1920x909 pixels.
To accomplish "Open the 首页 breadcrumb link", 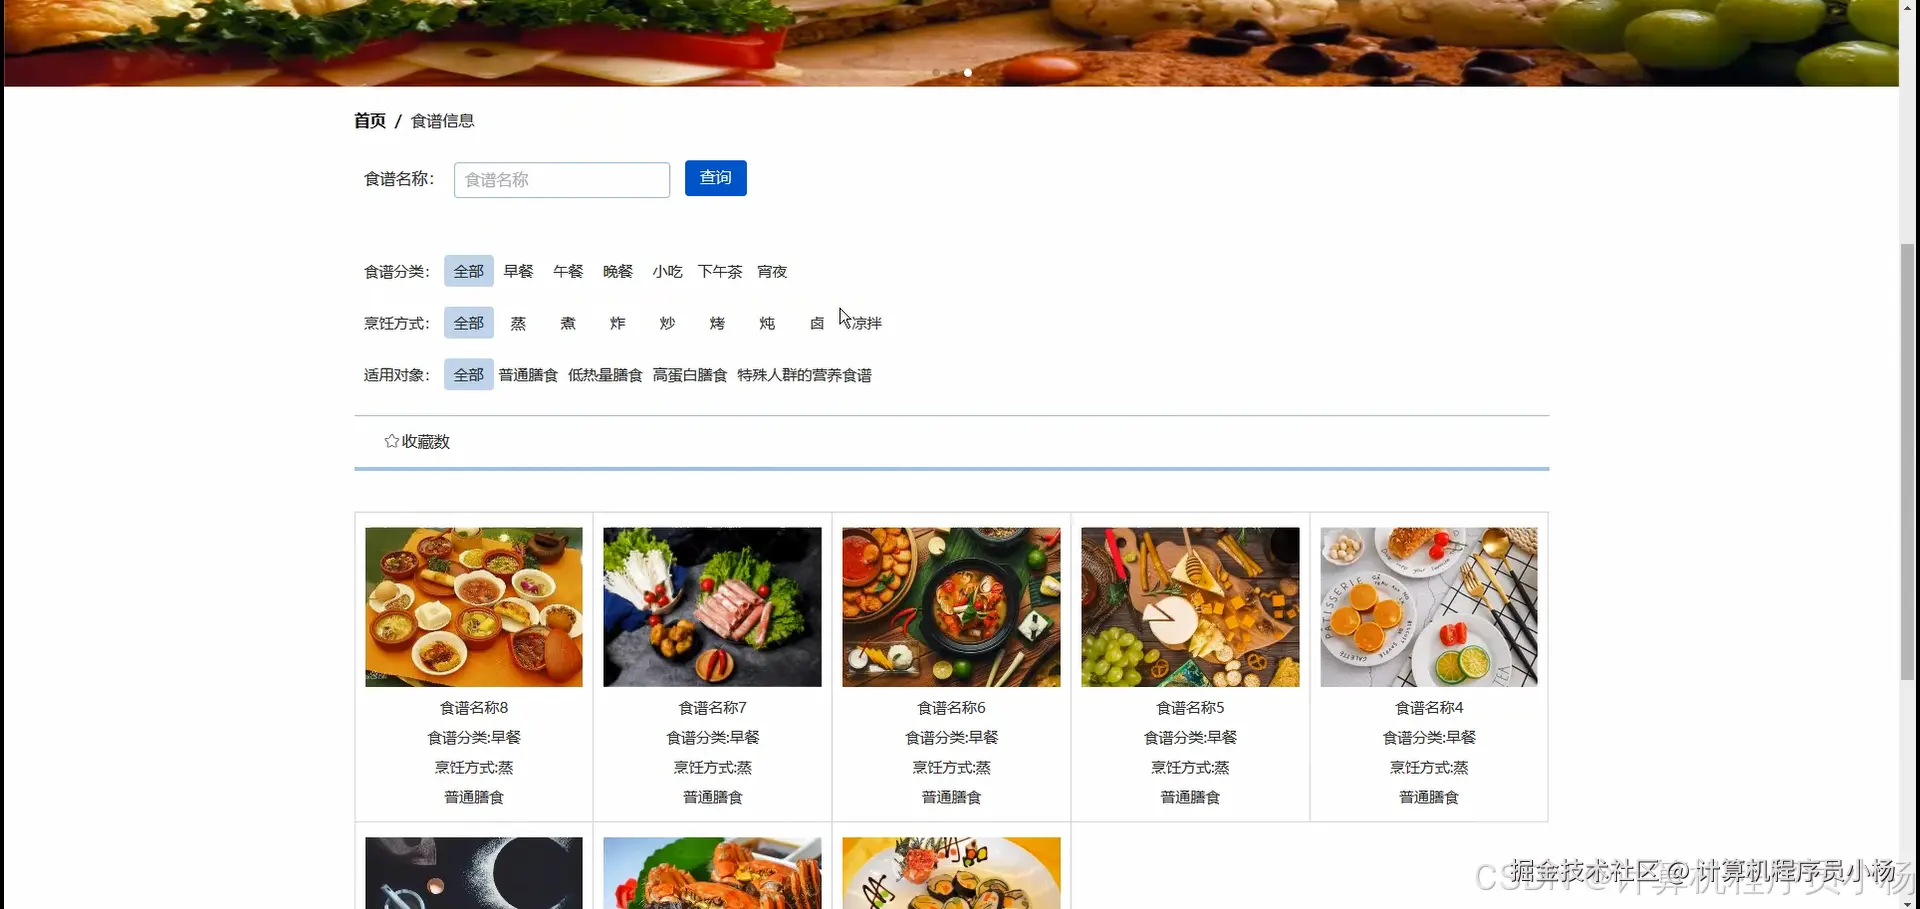I will pos(368,120).
